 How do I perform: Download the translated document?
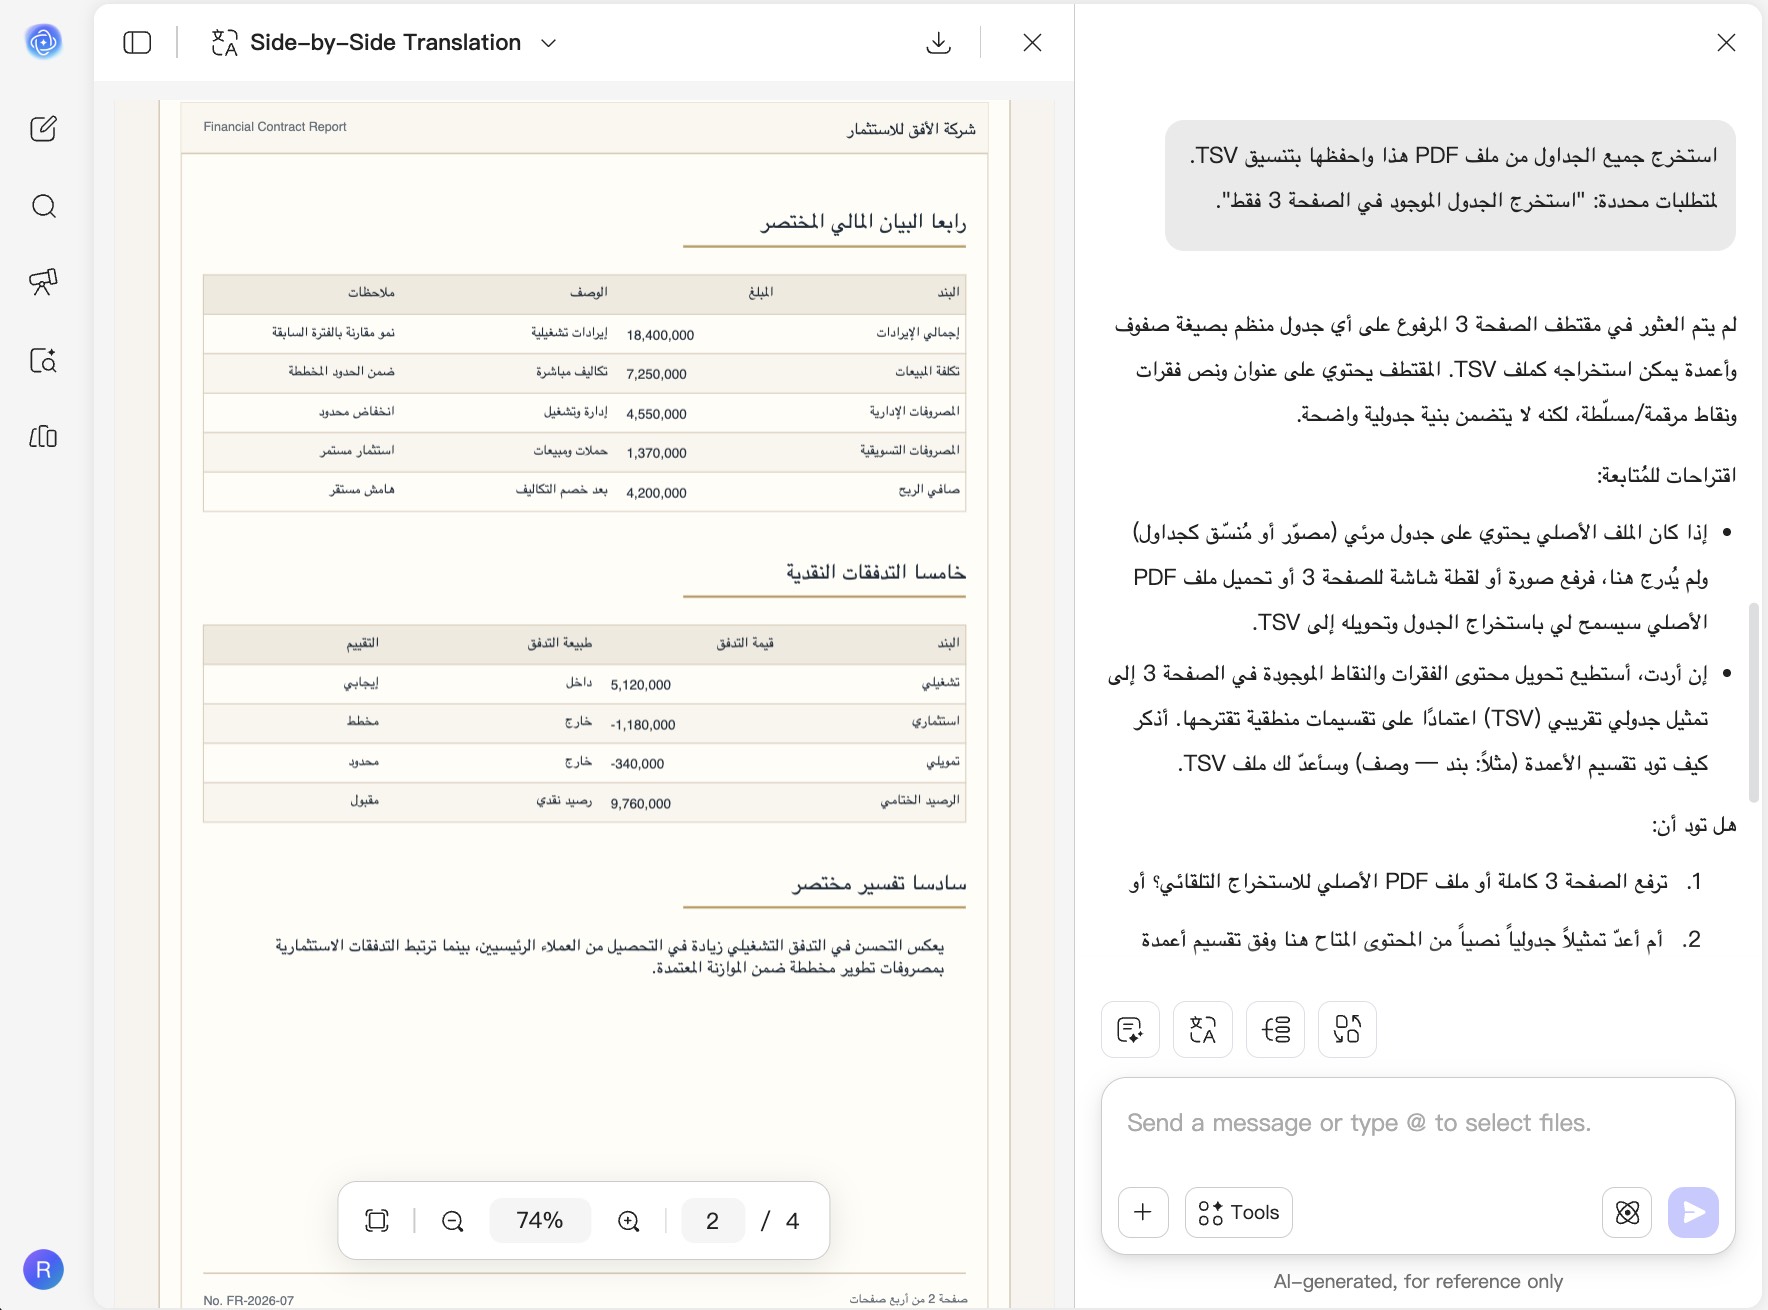point(938,42)
